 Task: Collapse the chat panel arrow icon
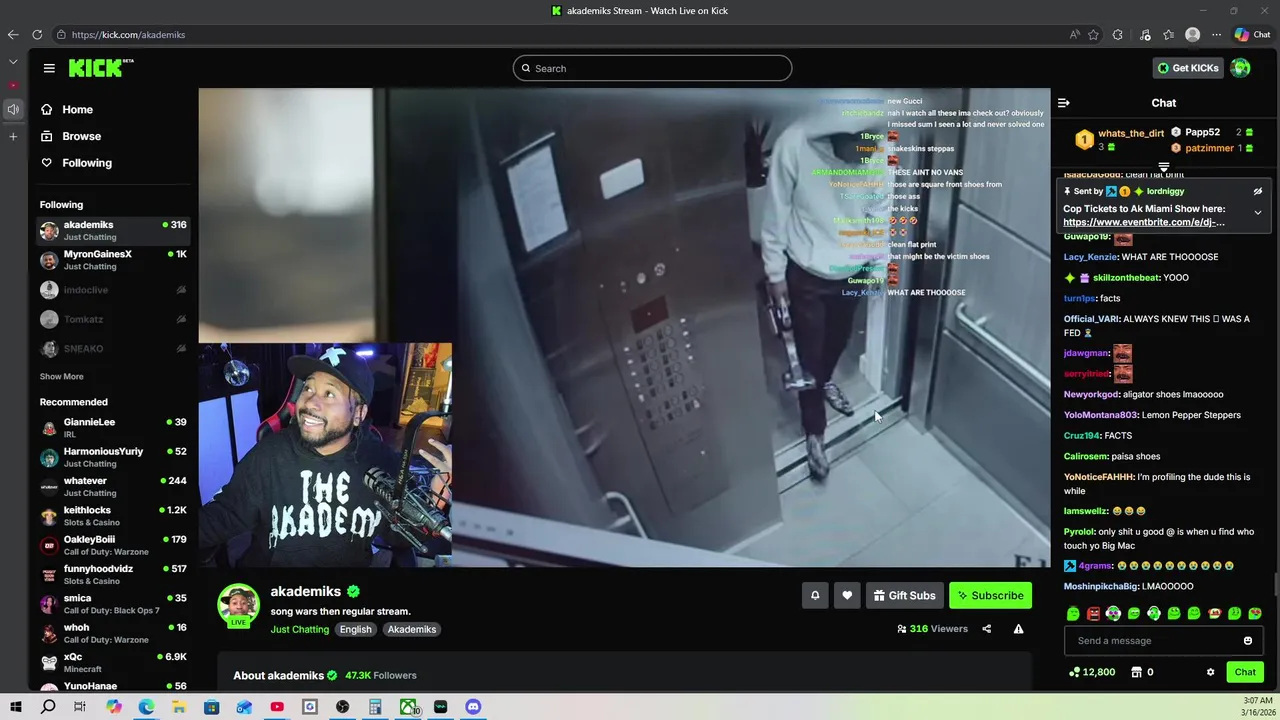[x=1064, y=103]
